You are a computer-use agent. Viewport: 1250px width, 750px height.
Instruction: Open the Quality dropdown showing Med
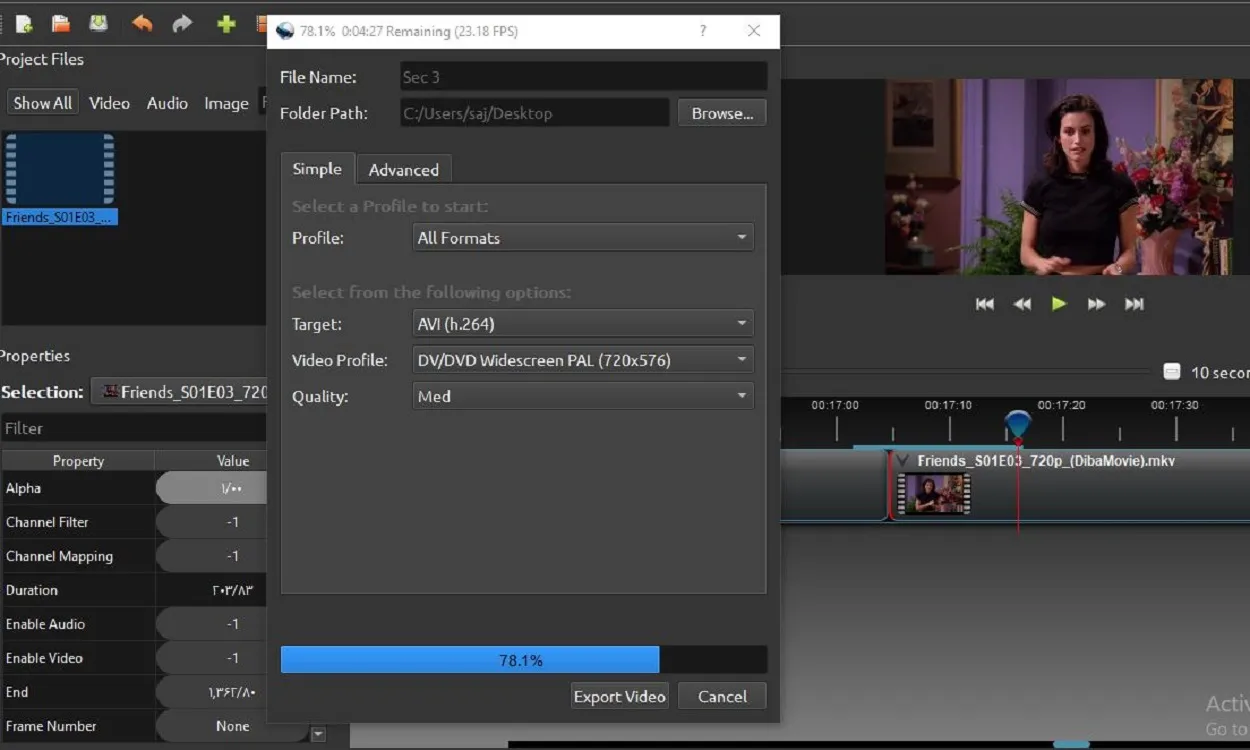coord(583,396)
